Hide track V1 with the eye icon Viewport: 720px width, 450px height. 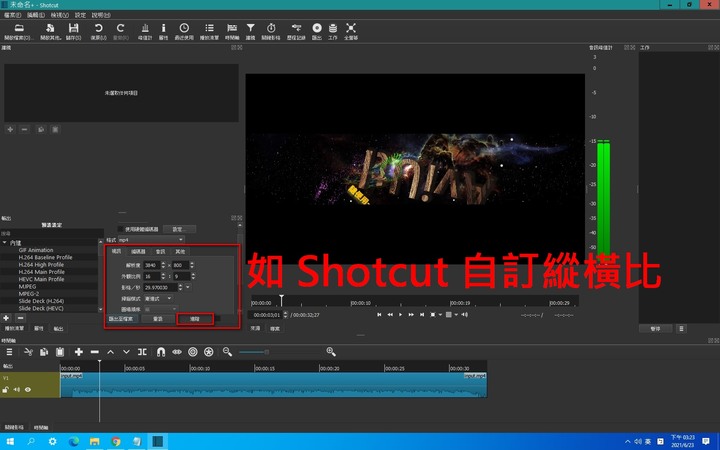click(x=28, y=389)
